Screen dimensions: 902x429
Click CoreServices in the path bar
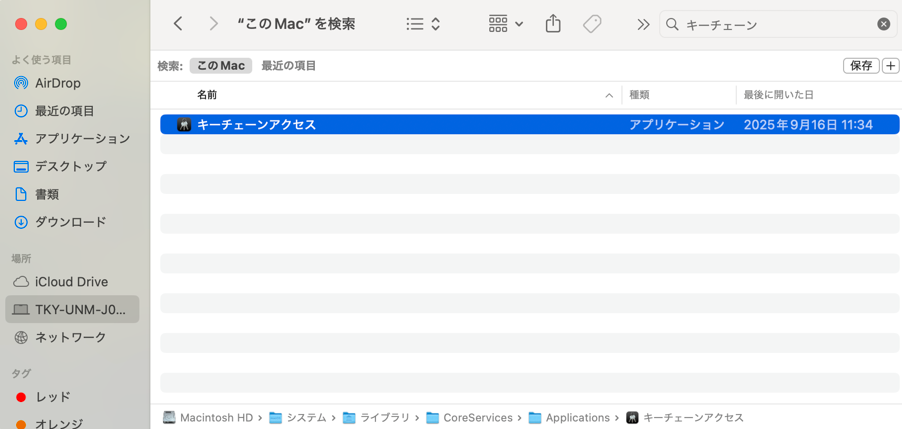coord(477,417)
